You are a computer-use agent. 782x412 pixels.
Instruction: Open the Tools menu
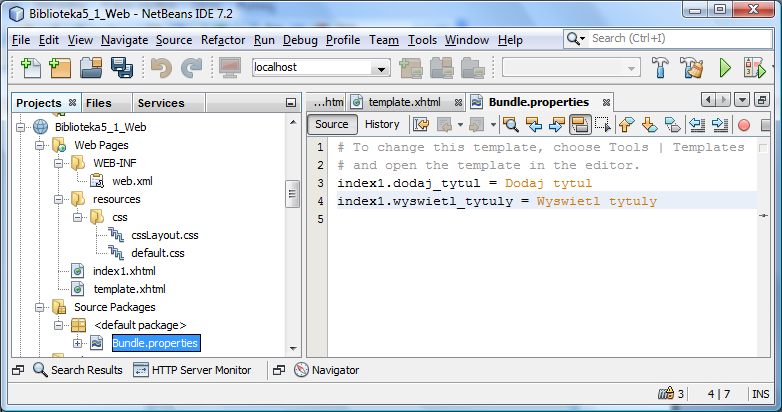422,40
